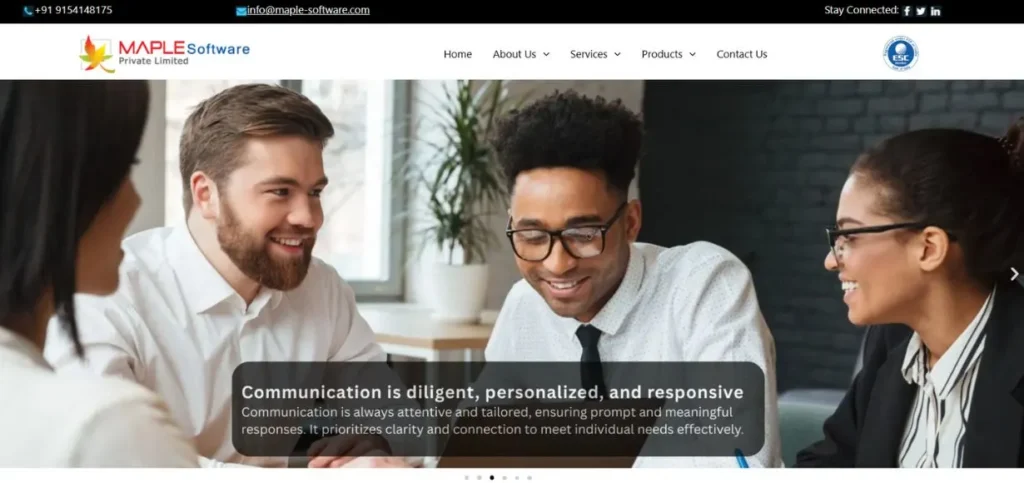Expand the Products dropdown menu
The height and width of the screenshot is (483, 1024).
pos(668,54)
